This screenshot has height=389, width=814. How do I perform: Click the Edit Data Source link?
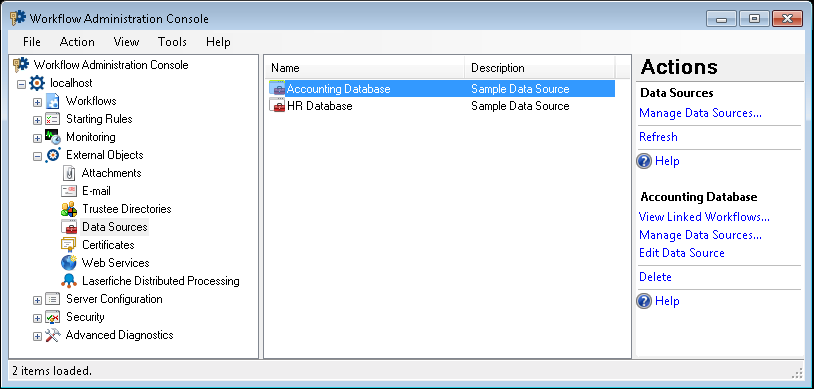pos(682,253)
